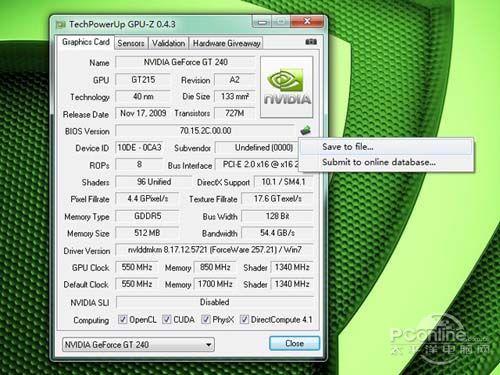
Task: Click the DirectX Support value 10.1 / SM4.1
Action: pos(284,182)
